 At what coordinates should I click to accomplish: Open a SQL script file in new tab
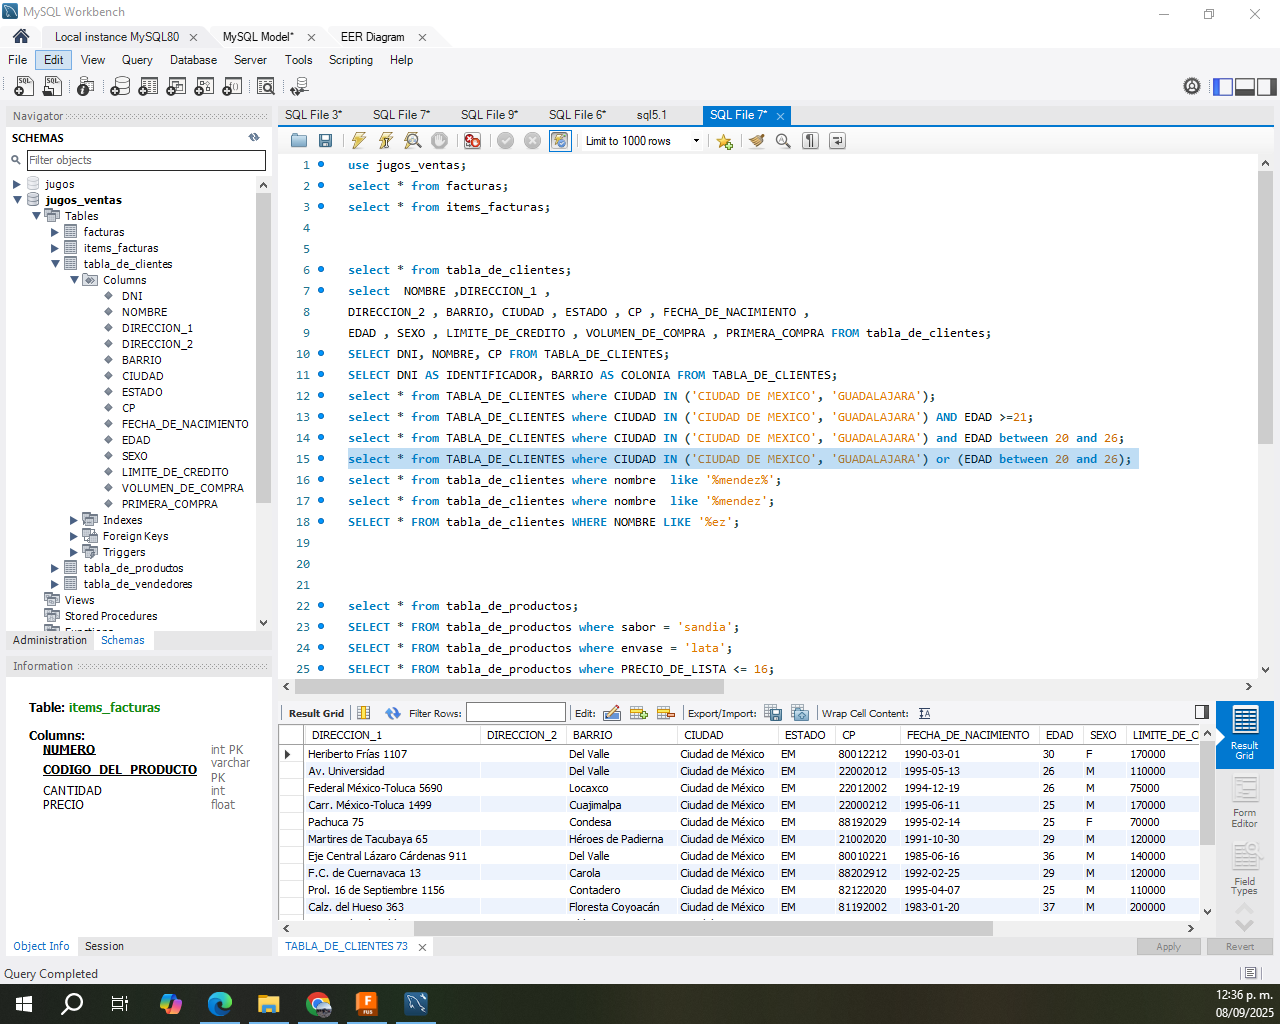(52, 87)
